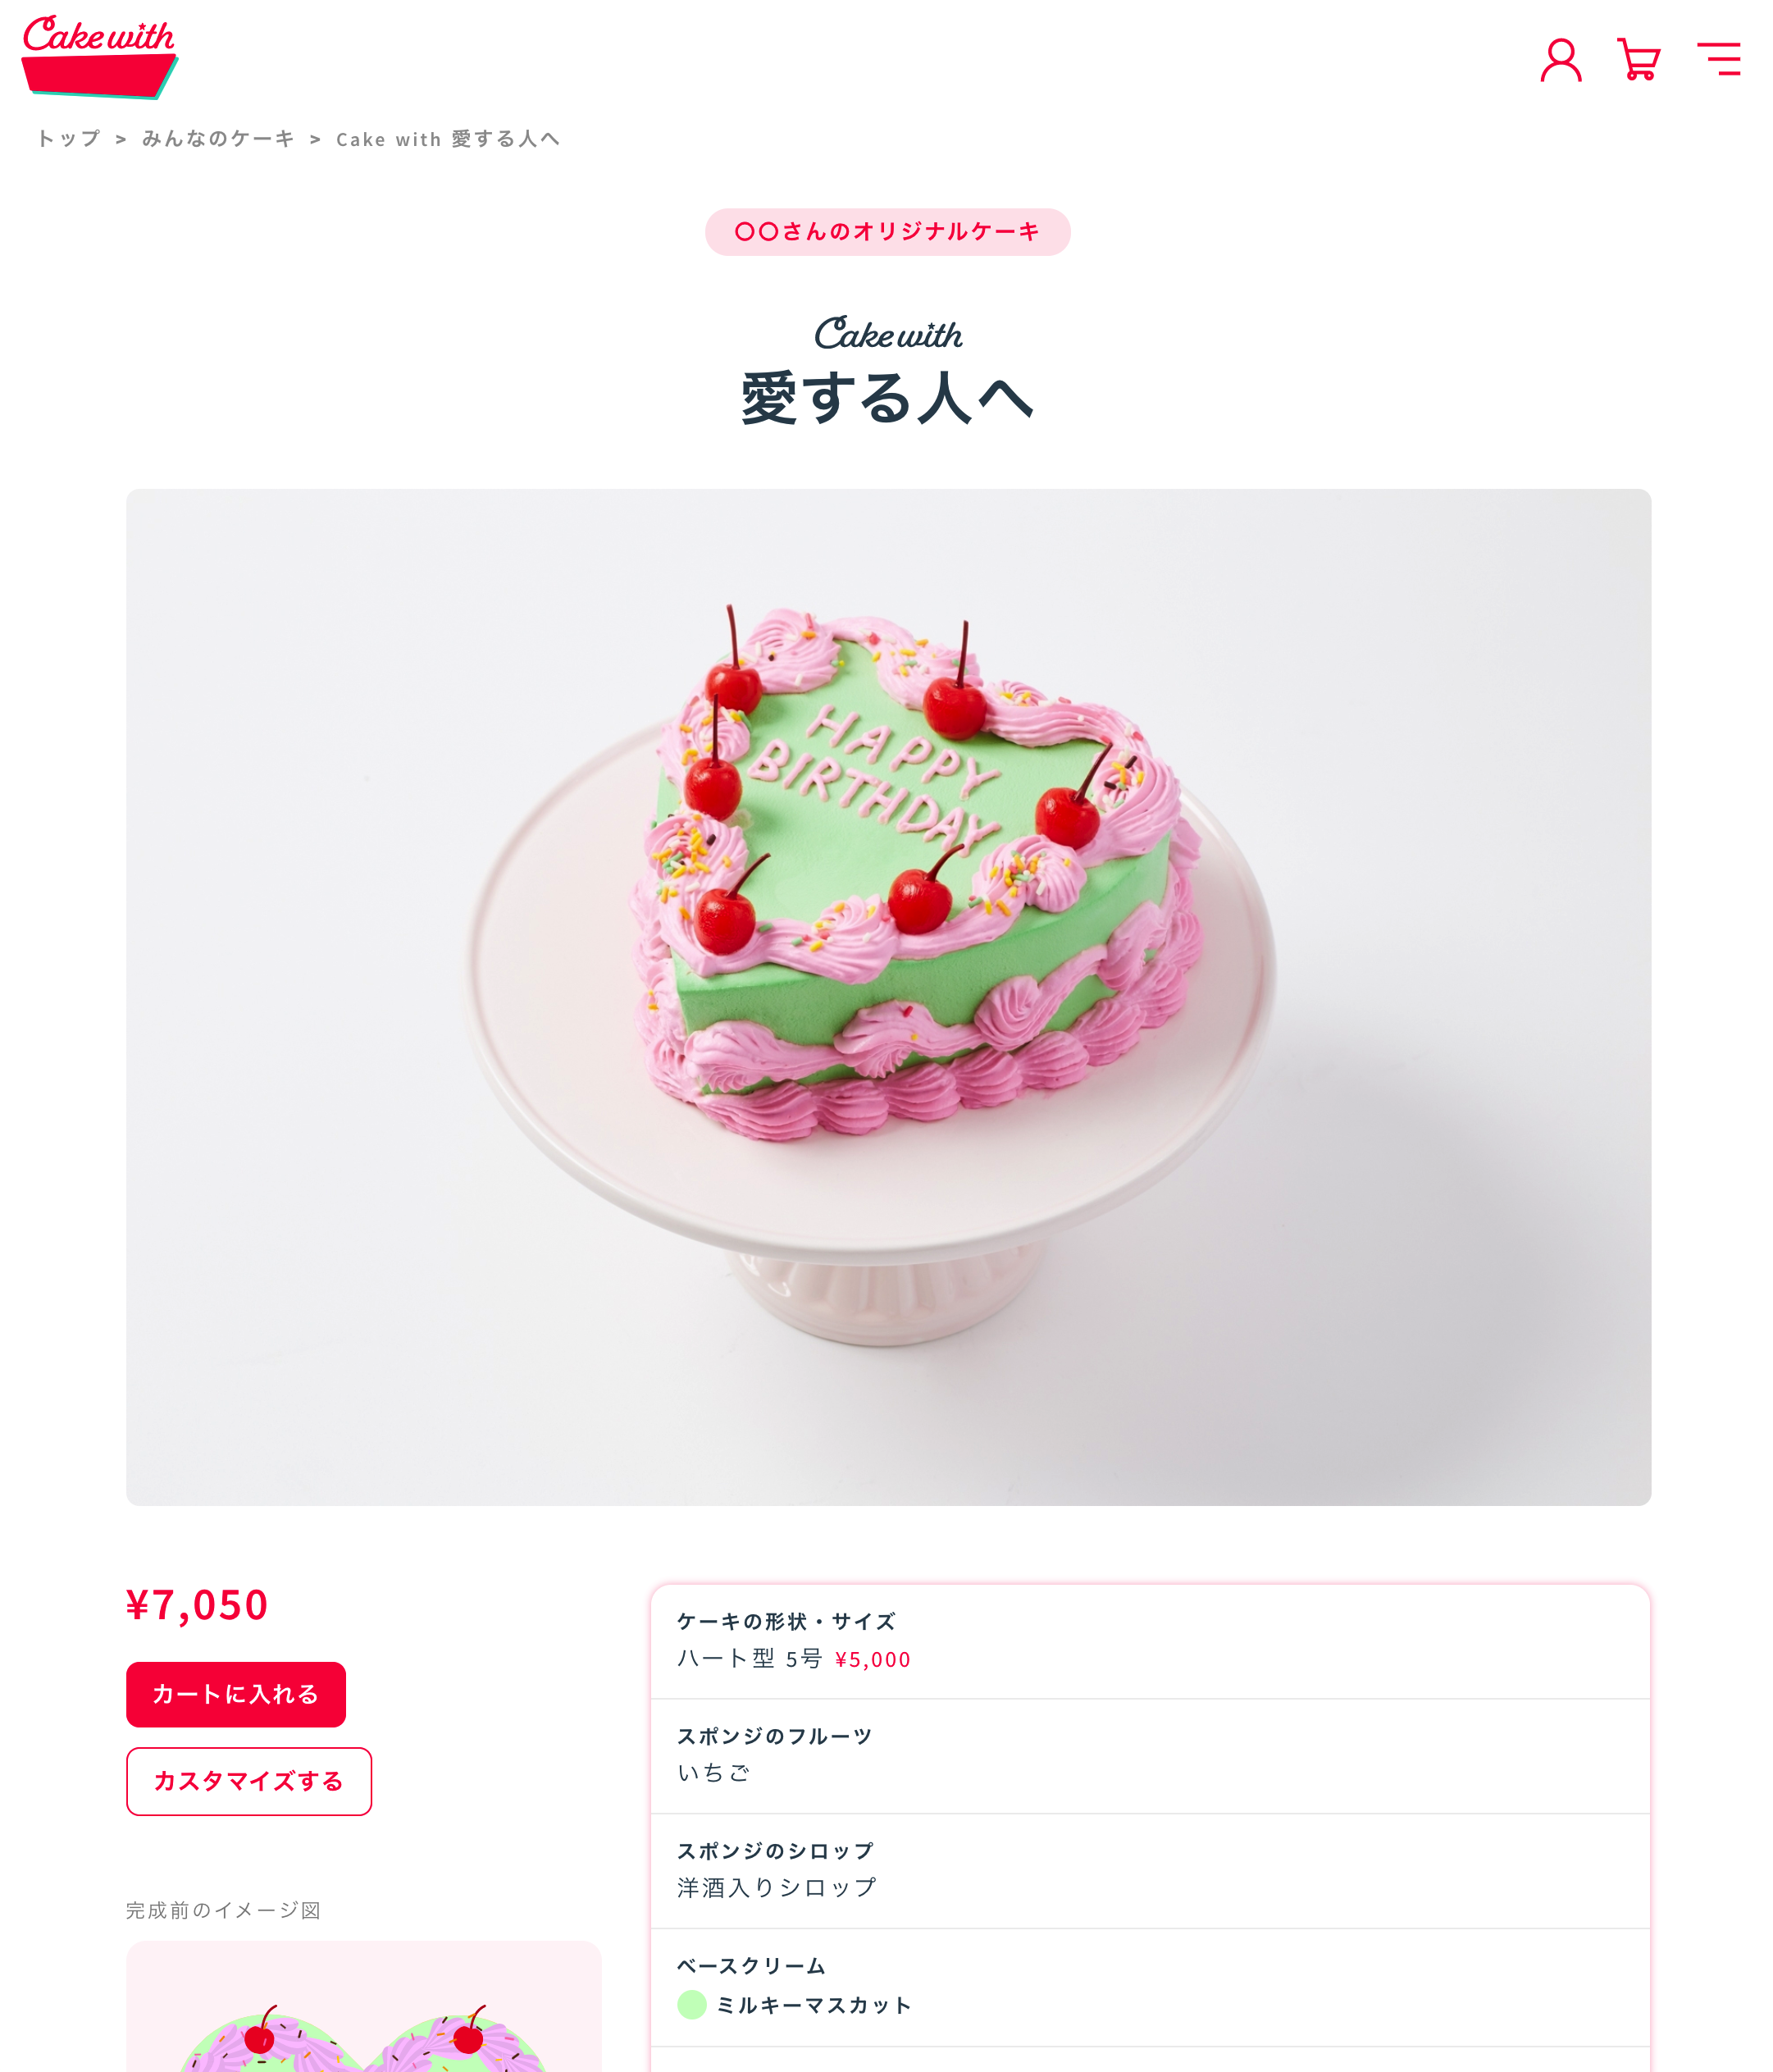This screenshot has width=1773, height=2072.
Task: Click the ケーキの形状・サイズ row
Action: (x=1150, y=1641)
